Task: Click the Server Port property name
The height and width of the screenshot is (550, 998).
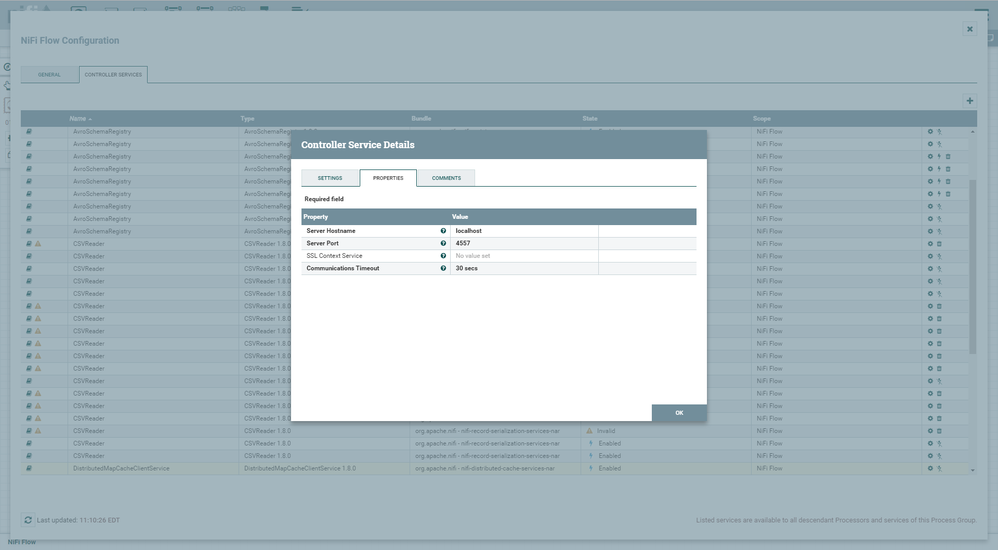Action: [323, 243]
